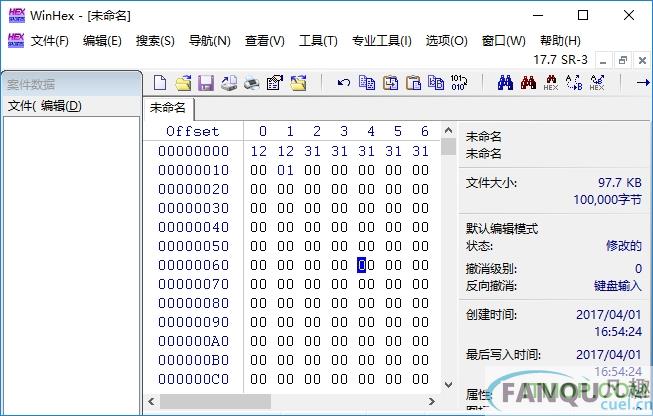Open the 窗口(W) menu
The width and height of the screenshot is (653, 416).
(x=503, y=41)
